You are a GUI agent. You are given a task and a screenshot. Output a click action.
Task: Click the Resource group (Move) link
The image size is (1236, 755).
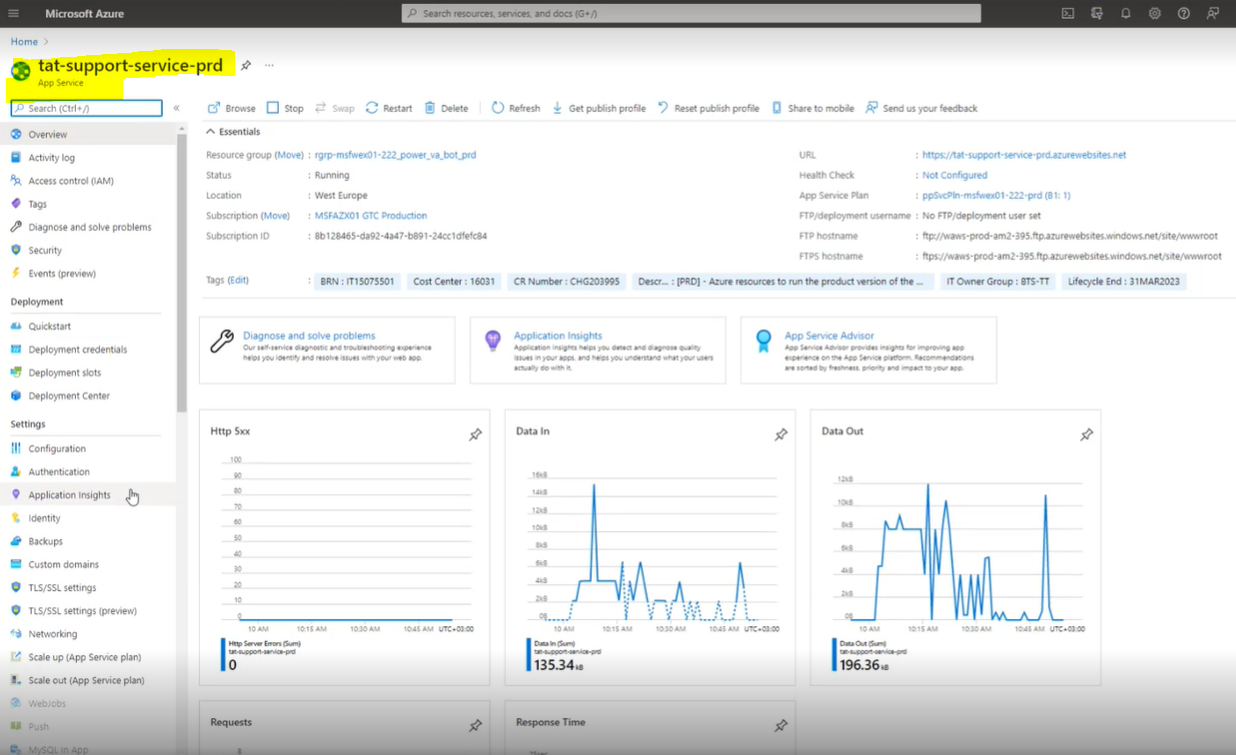point(289,155)
